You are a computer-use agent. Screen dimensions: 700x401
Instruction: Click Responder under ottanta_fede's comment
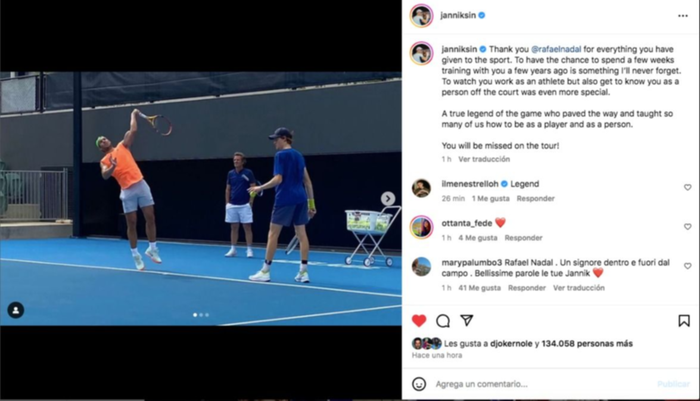523,238
